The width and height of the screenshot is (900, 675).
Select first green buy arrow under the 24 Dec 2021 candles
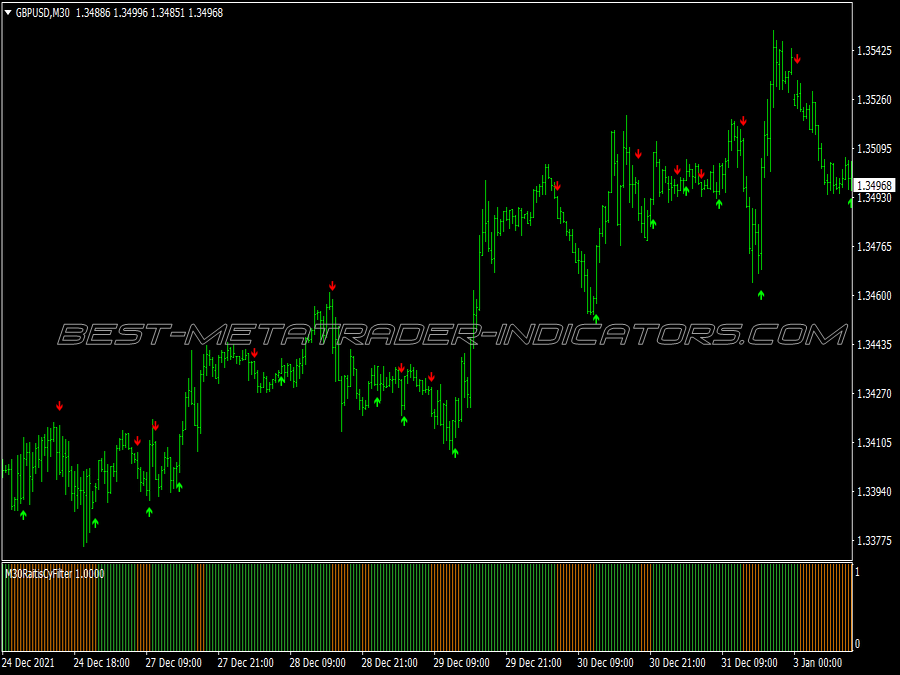coord(24,515)
